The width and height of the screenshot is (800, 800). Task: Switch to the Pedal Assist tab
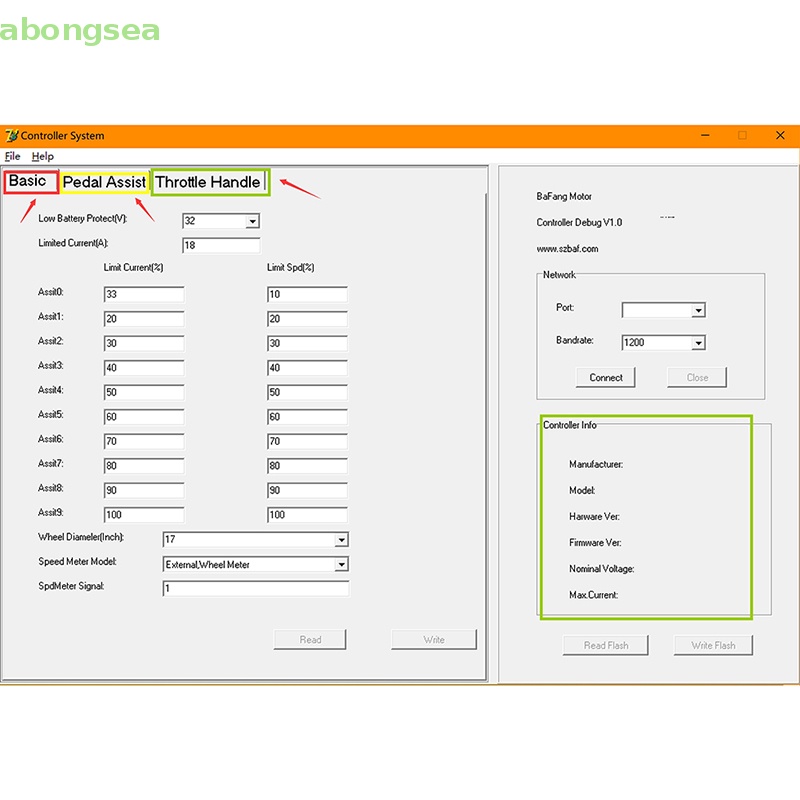tap(104, 183)
